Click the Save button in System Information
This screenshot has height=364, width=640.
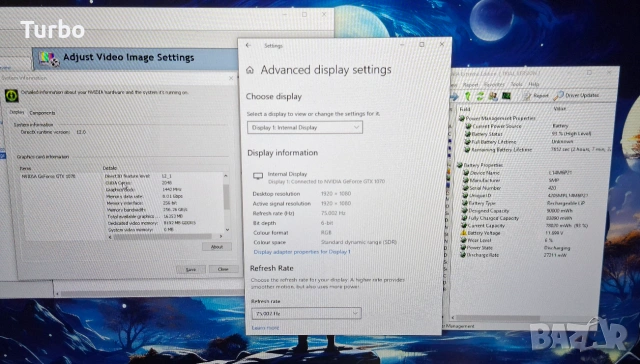191,269
